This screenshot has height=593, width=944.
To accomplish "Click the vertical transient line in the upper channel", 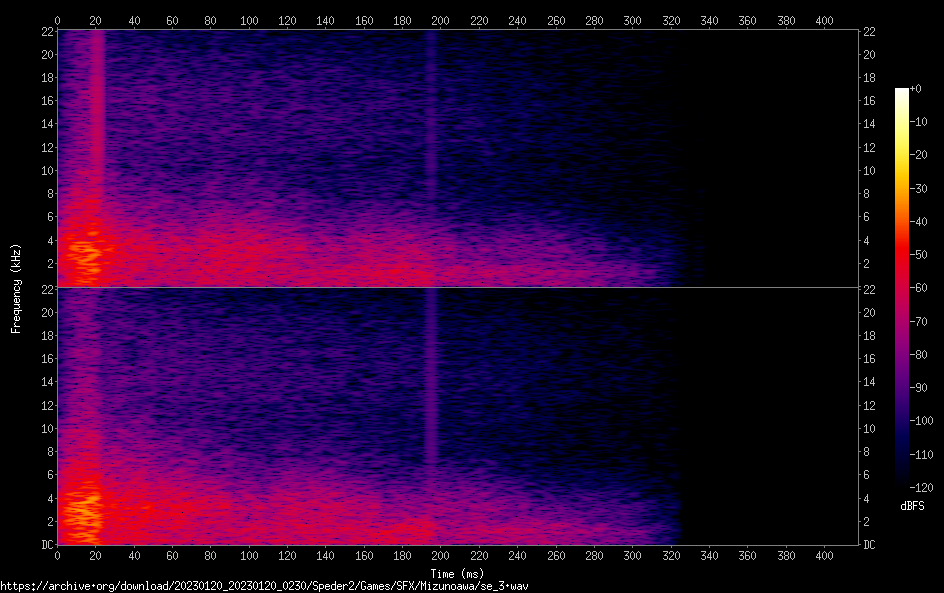I will click(431, 110).
